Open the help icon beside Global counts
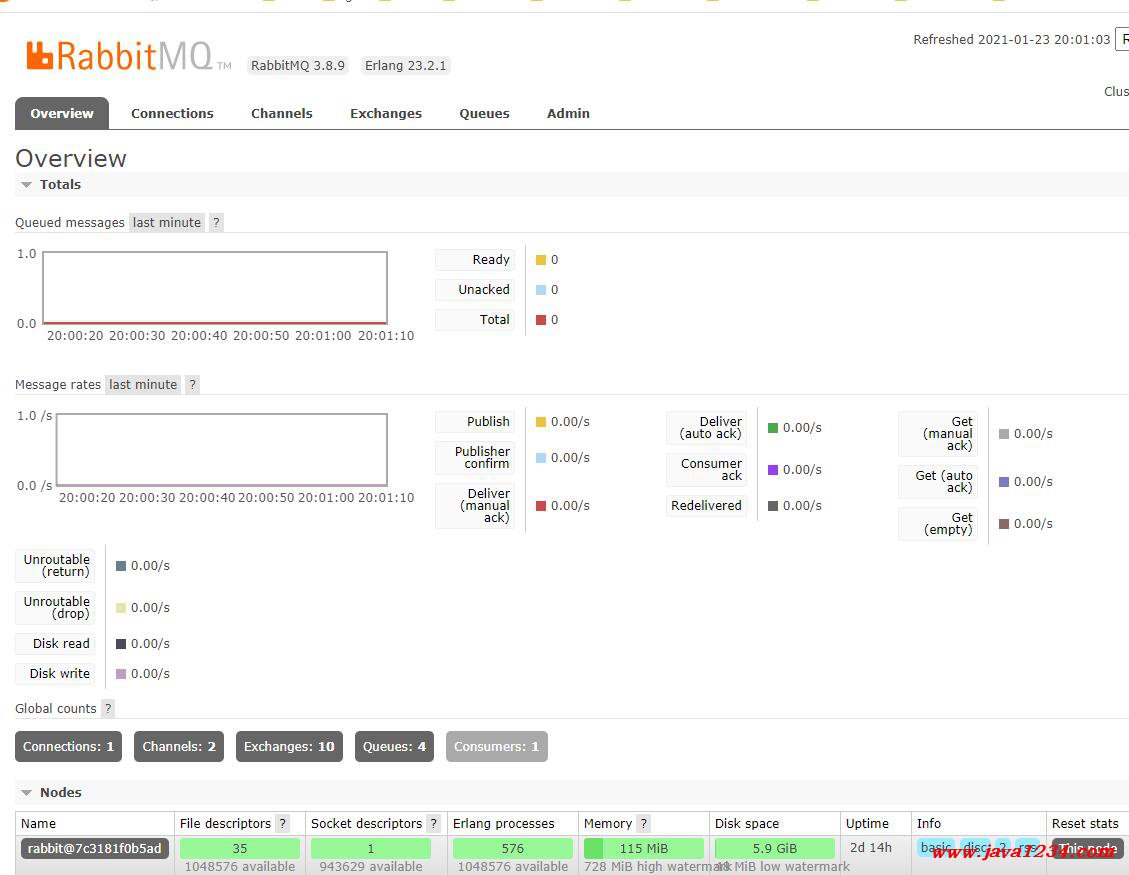1129x875 pixels. [108, 709]
